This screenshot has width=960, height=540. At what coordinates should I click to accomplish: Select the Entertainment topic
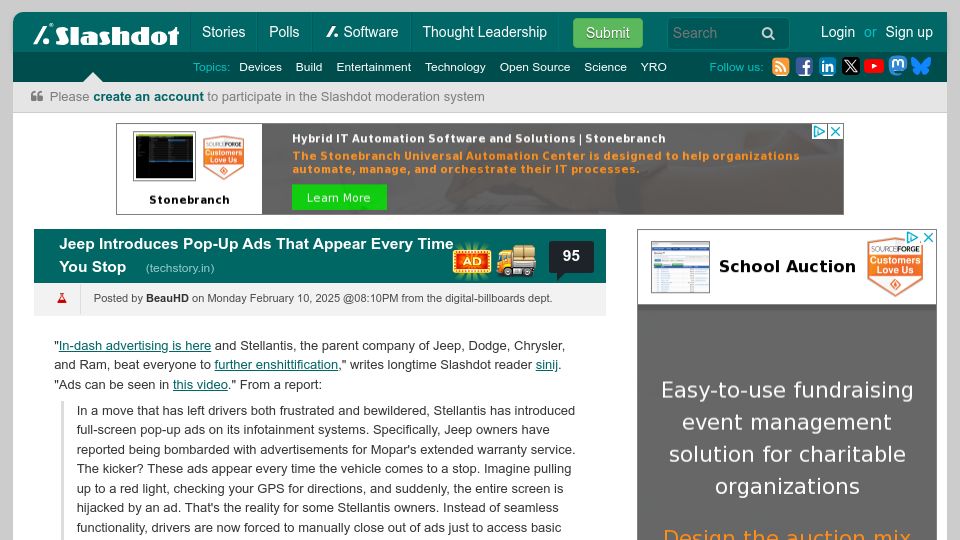point(373,67)
